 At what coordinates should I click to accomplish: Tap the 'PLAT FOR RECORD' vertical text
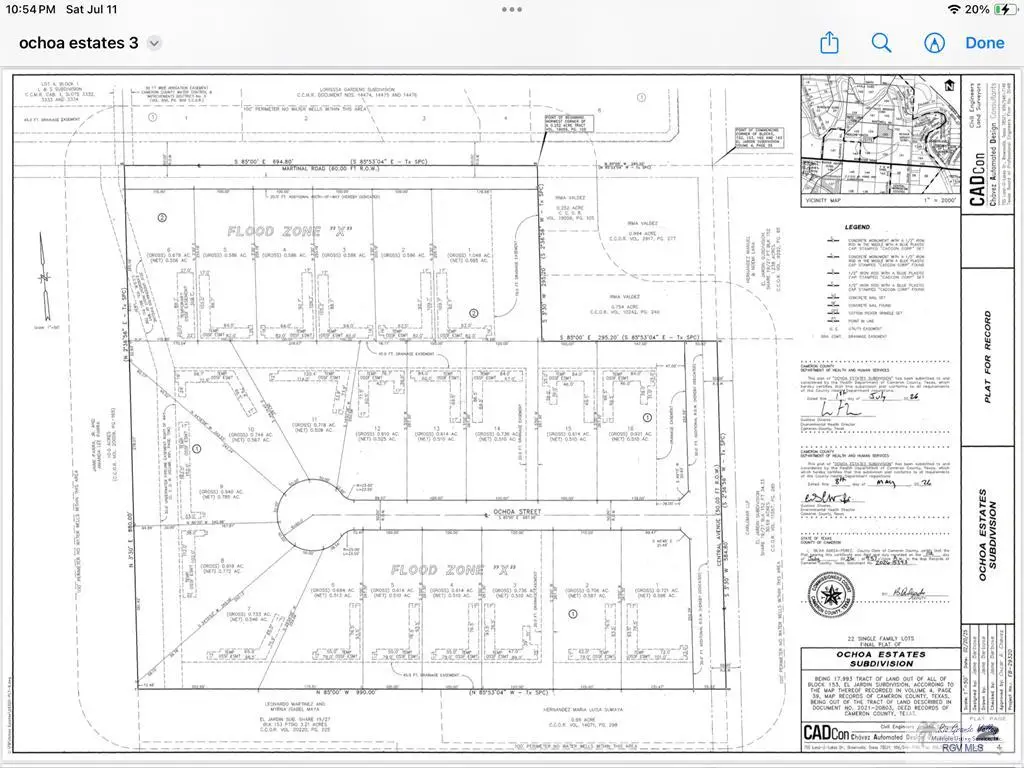(987, 356)
